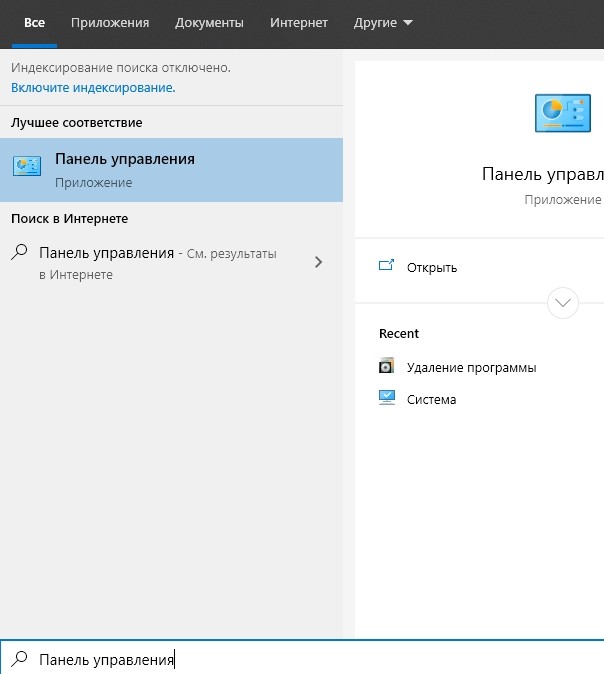The height and width of the screenshot is (674, 604).
Task: Click Включите индексирование link
Action: coord(93,88)
